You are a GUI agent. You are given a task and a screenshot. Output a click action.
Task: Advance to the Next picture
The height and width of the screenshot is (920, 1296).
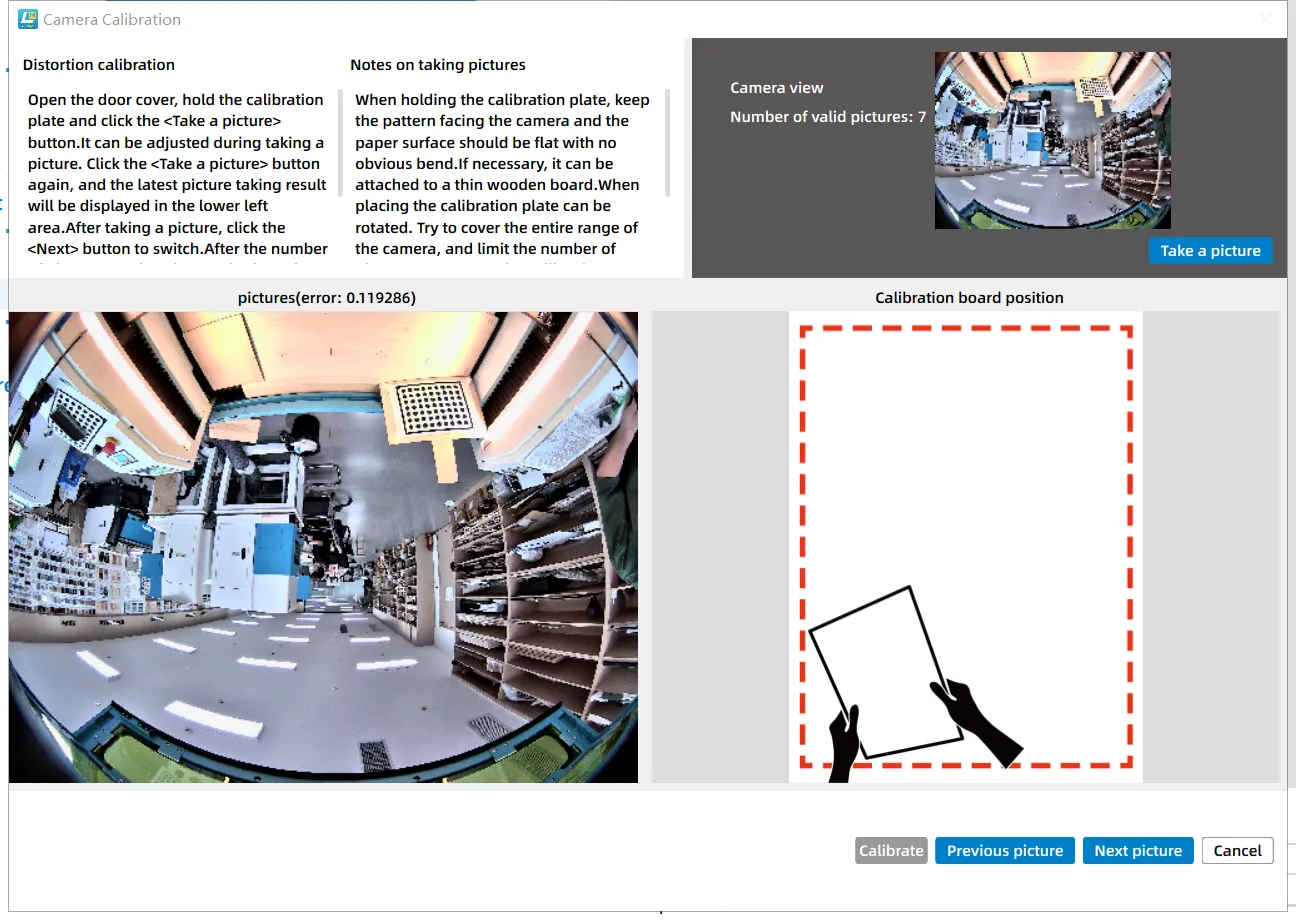click(1138, 851)
